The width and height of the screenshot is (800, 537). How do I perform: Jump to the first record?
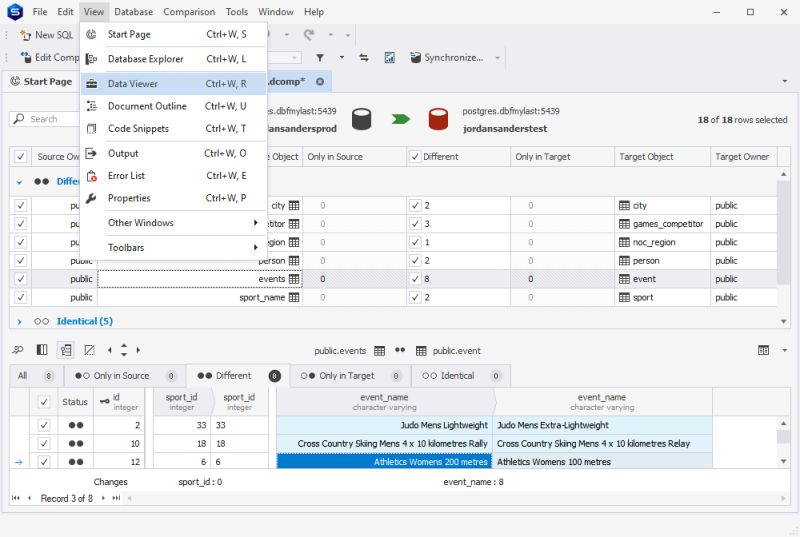tap(16, 498)
